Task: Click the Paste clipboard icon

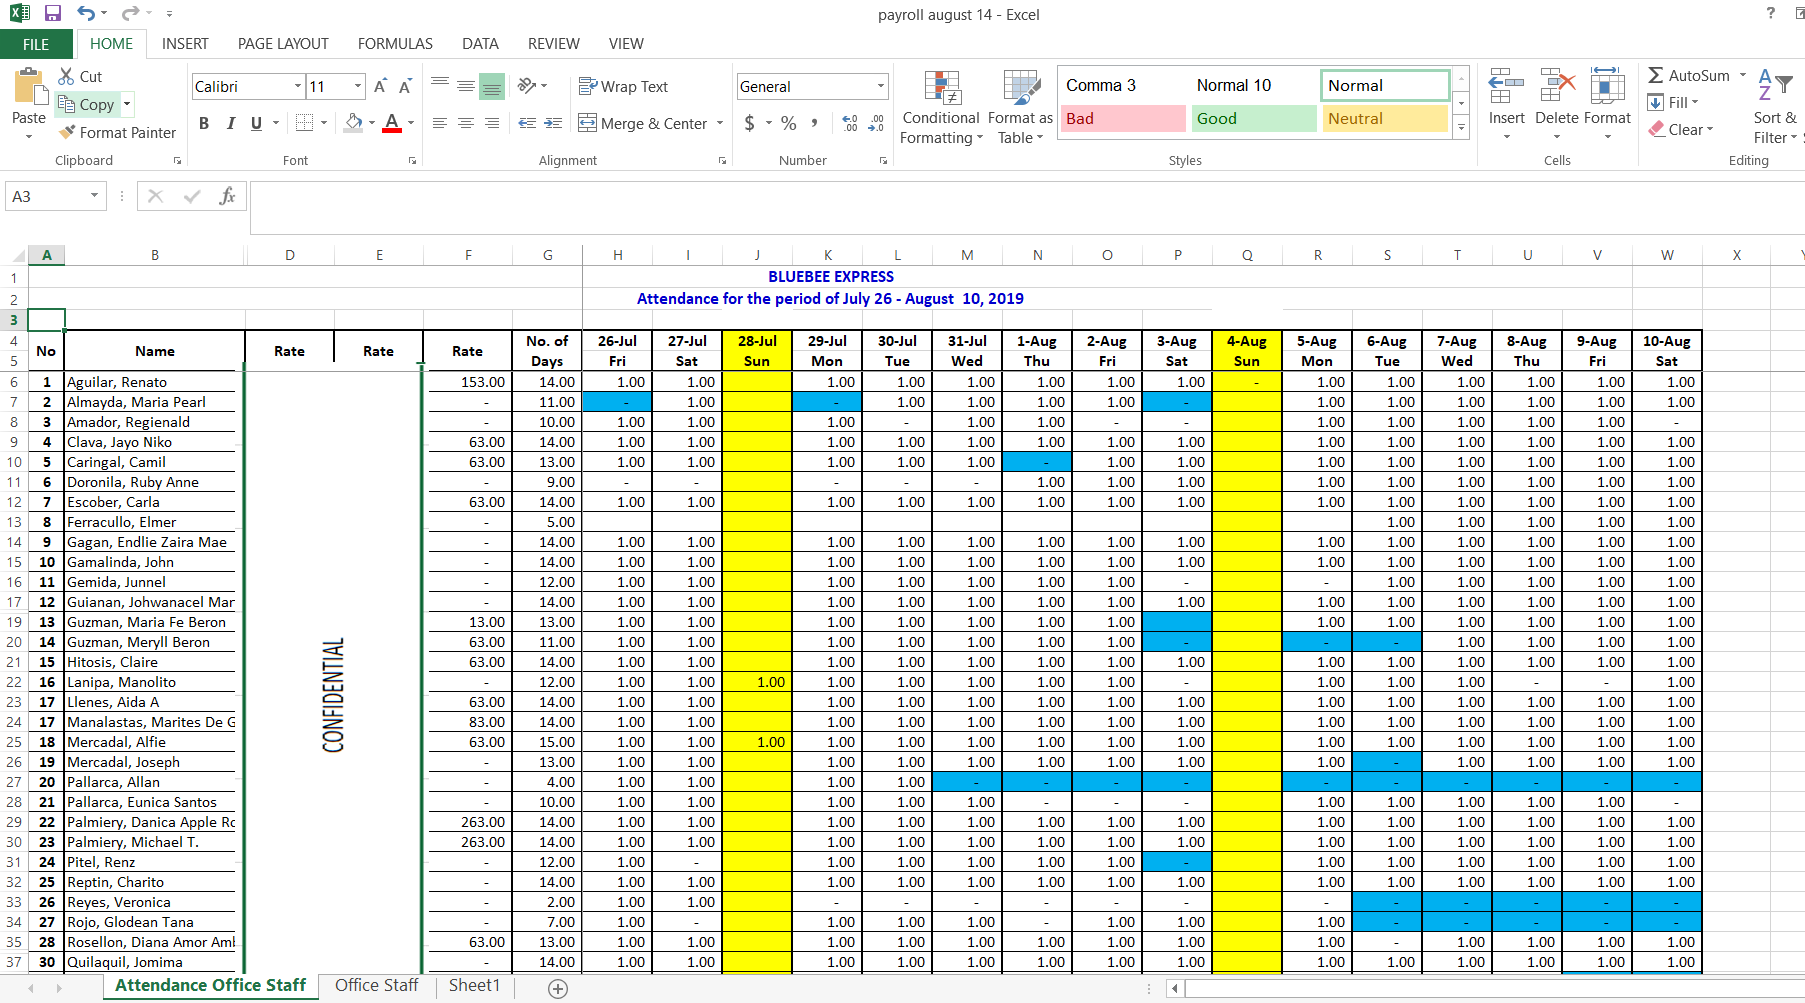Action: click(x=29, y=87)
